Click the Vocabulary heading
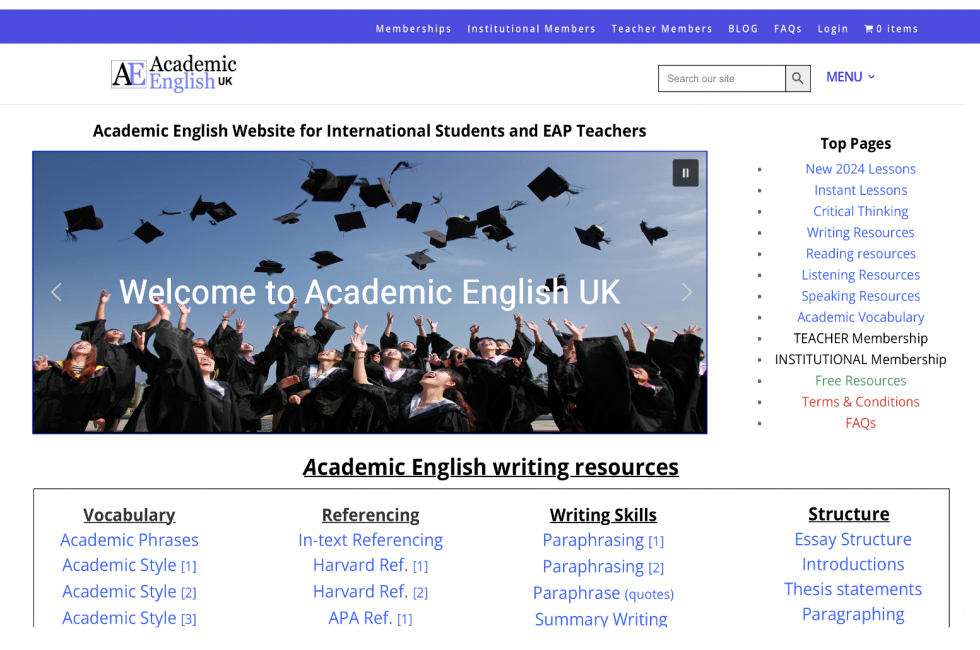Screen dimensions: 980x650 point(129,515)
